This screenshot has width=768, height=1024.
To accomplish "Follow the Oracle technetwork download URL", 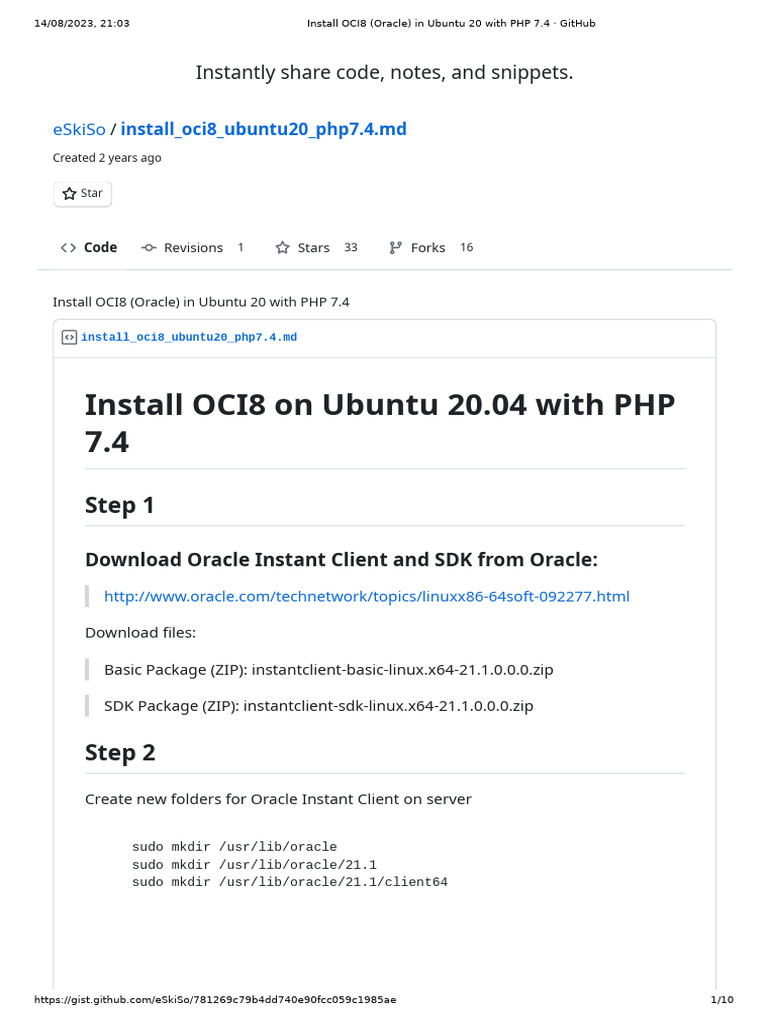I will click(x=367, y=597).
